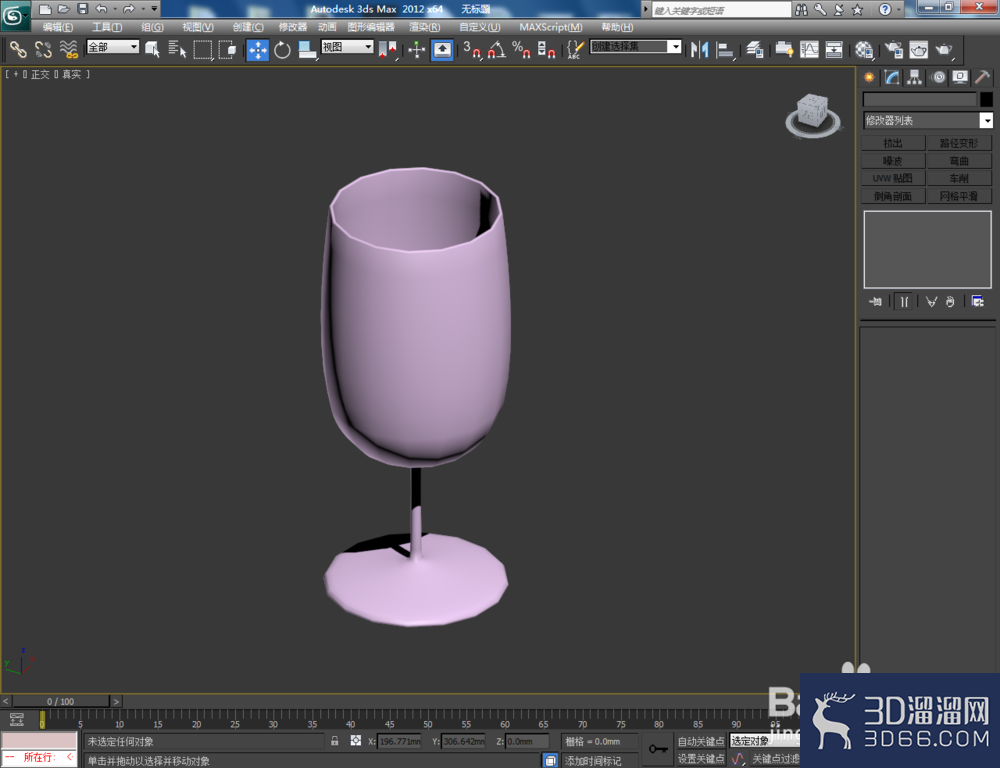Expand the Help question mark dropdown arrow
This screenshot has width=1000, height=768.
(899, 10)
